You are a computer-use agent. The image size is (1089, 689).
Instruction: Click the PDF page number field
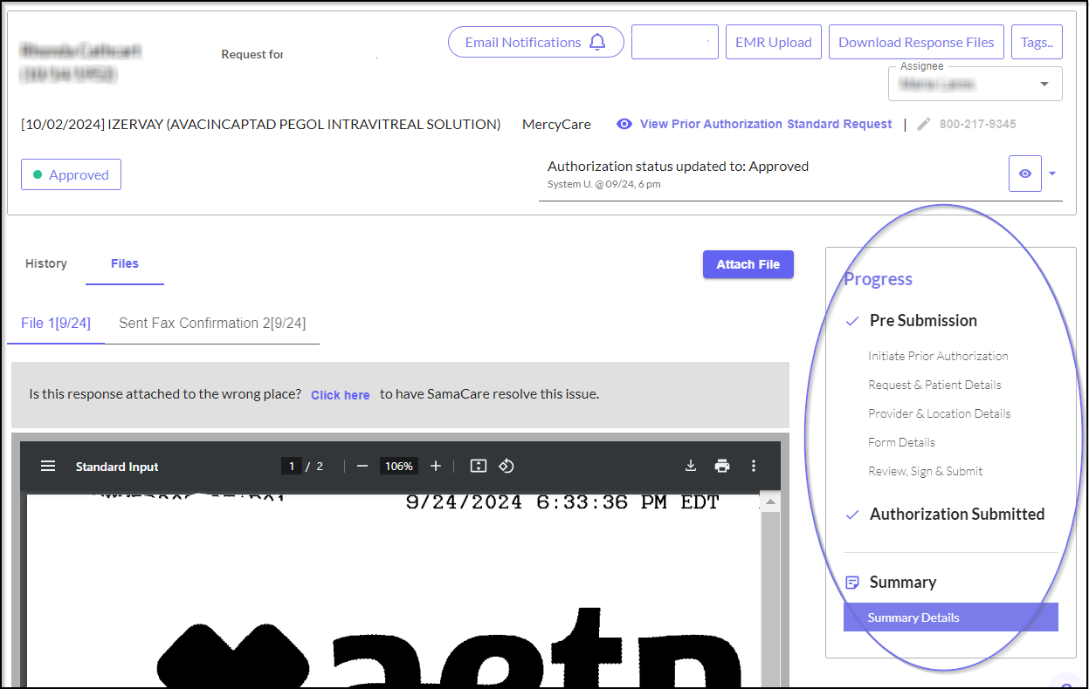[292, 466]
